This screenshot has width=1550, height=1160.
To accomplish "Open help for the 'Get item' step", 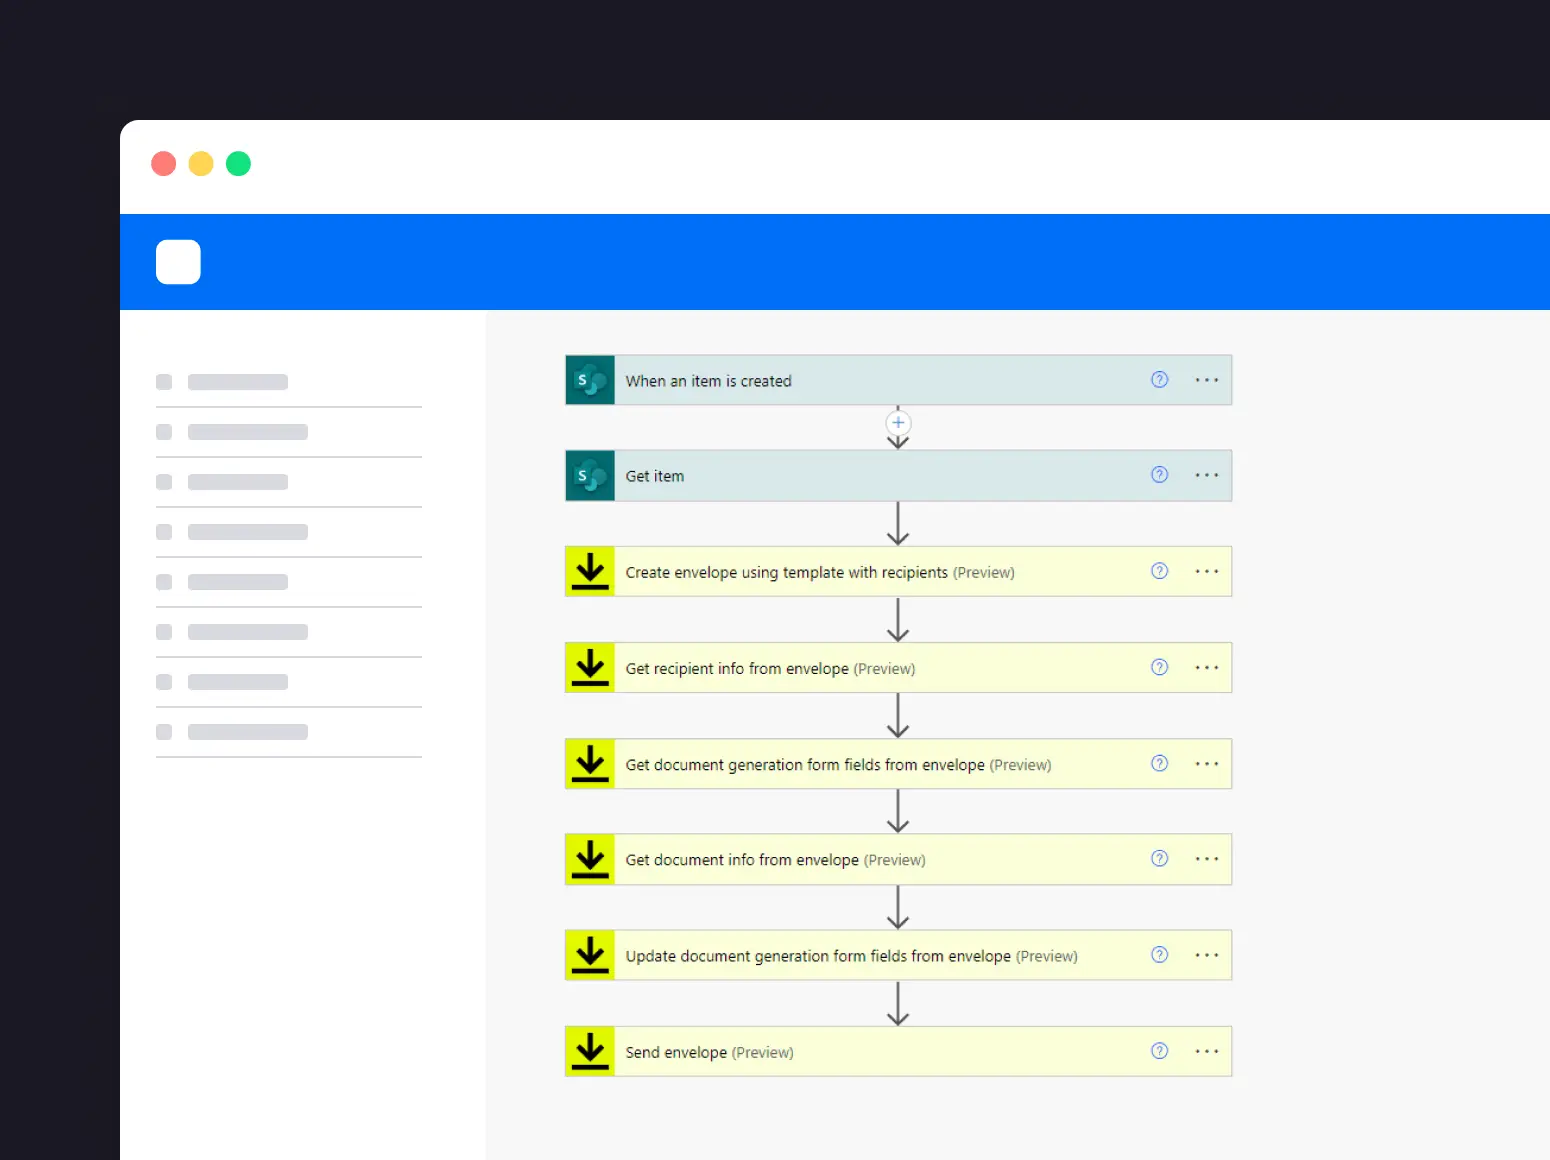I will click(x=1159, y=475).
